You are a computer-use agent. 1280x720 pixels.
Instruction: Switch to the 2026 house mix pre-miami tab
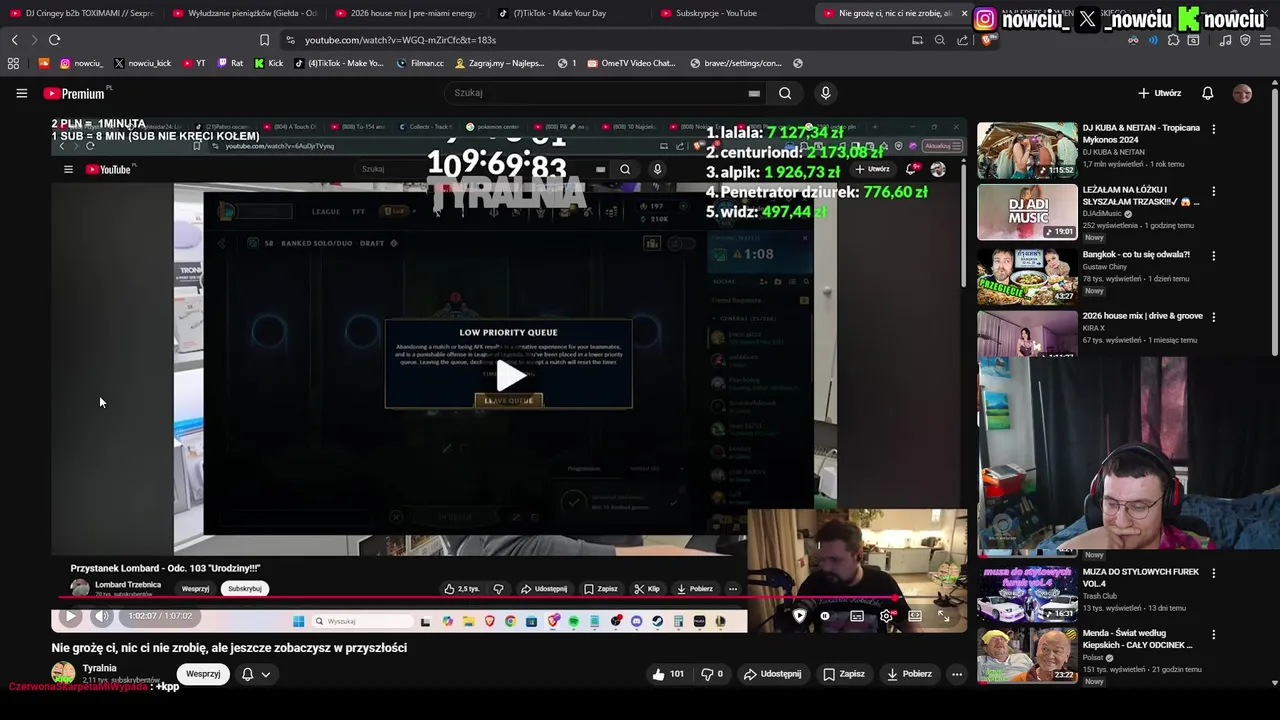pyautogui.click(x=407, y=13)
